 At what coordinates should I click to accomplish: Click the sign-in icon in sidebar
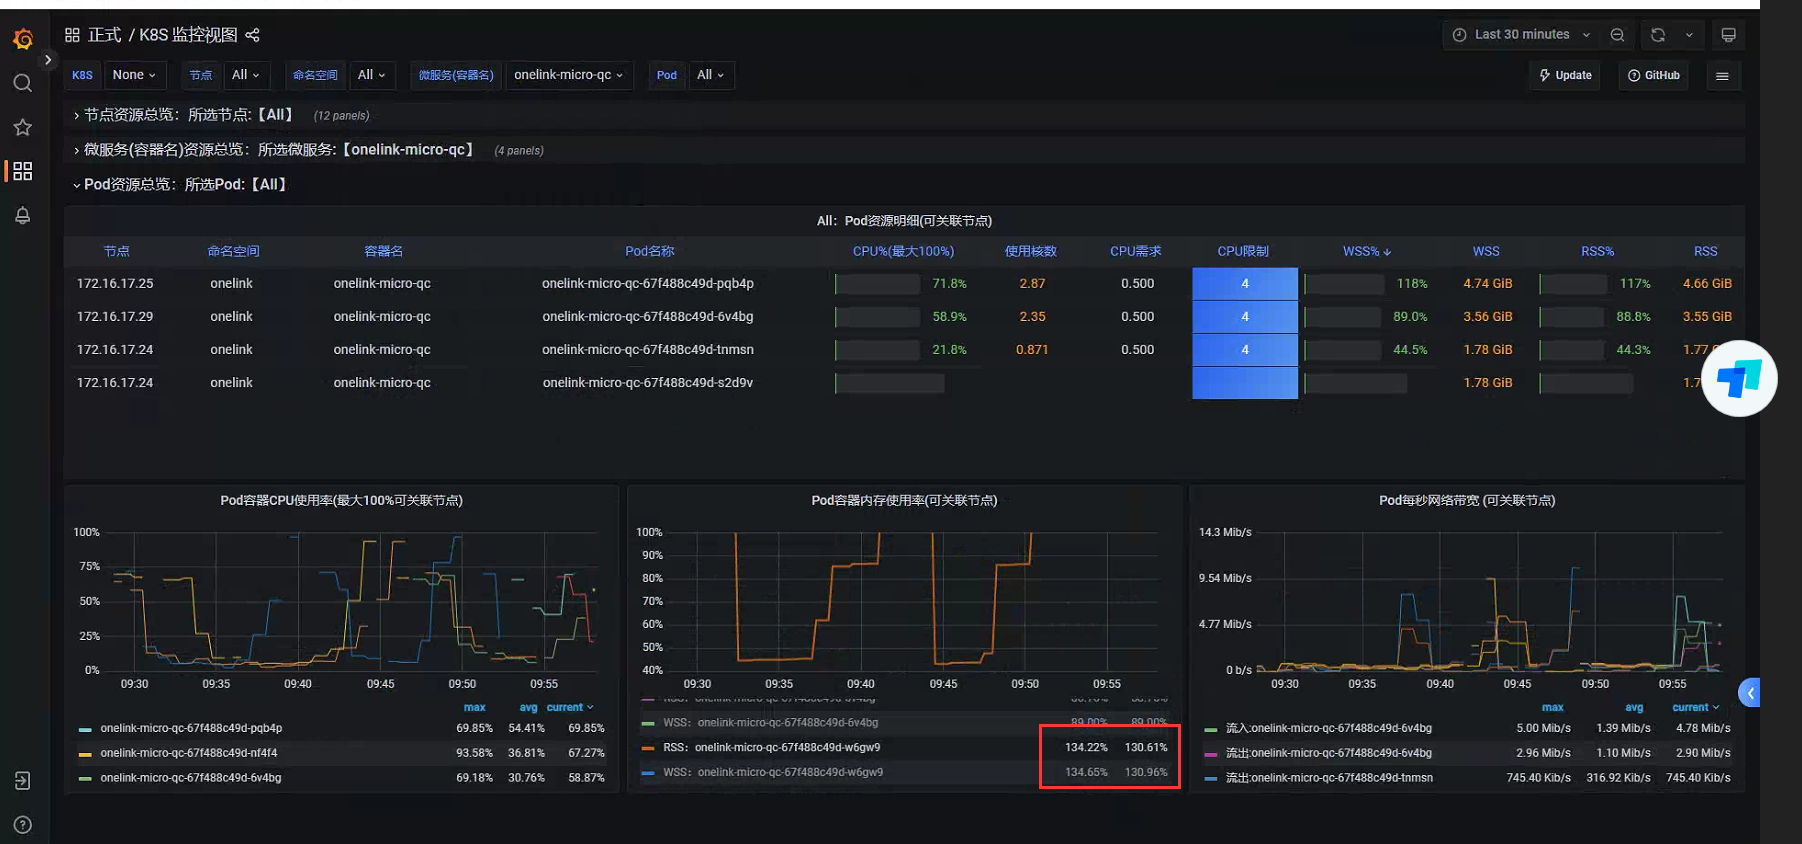23,781
